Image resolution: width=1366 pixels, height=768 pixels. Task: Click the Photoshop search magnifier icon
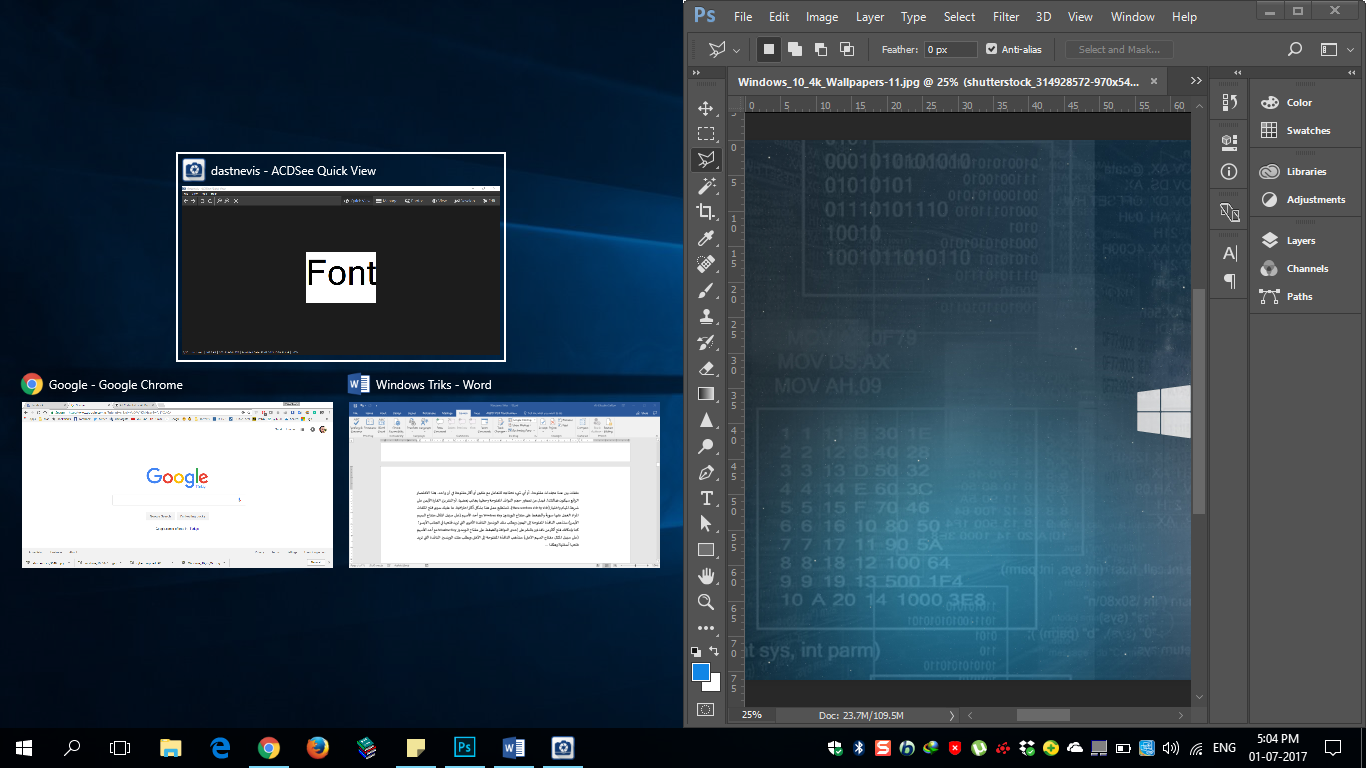click(x=1295, y=49)
